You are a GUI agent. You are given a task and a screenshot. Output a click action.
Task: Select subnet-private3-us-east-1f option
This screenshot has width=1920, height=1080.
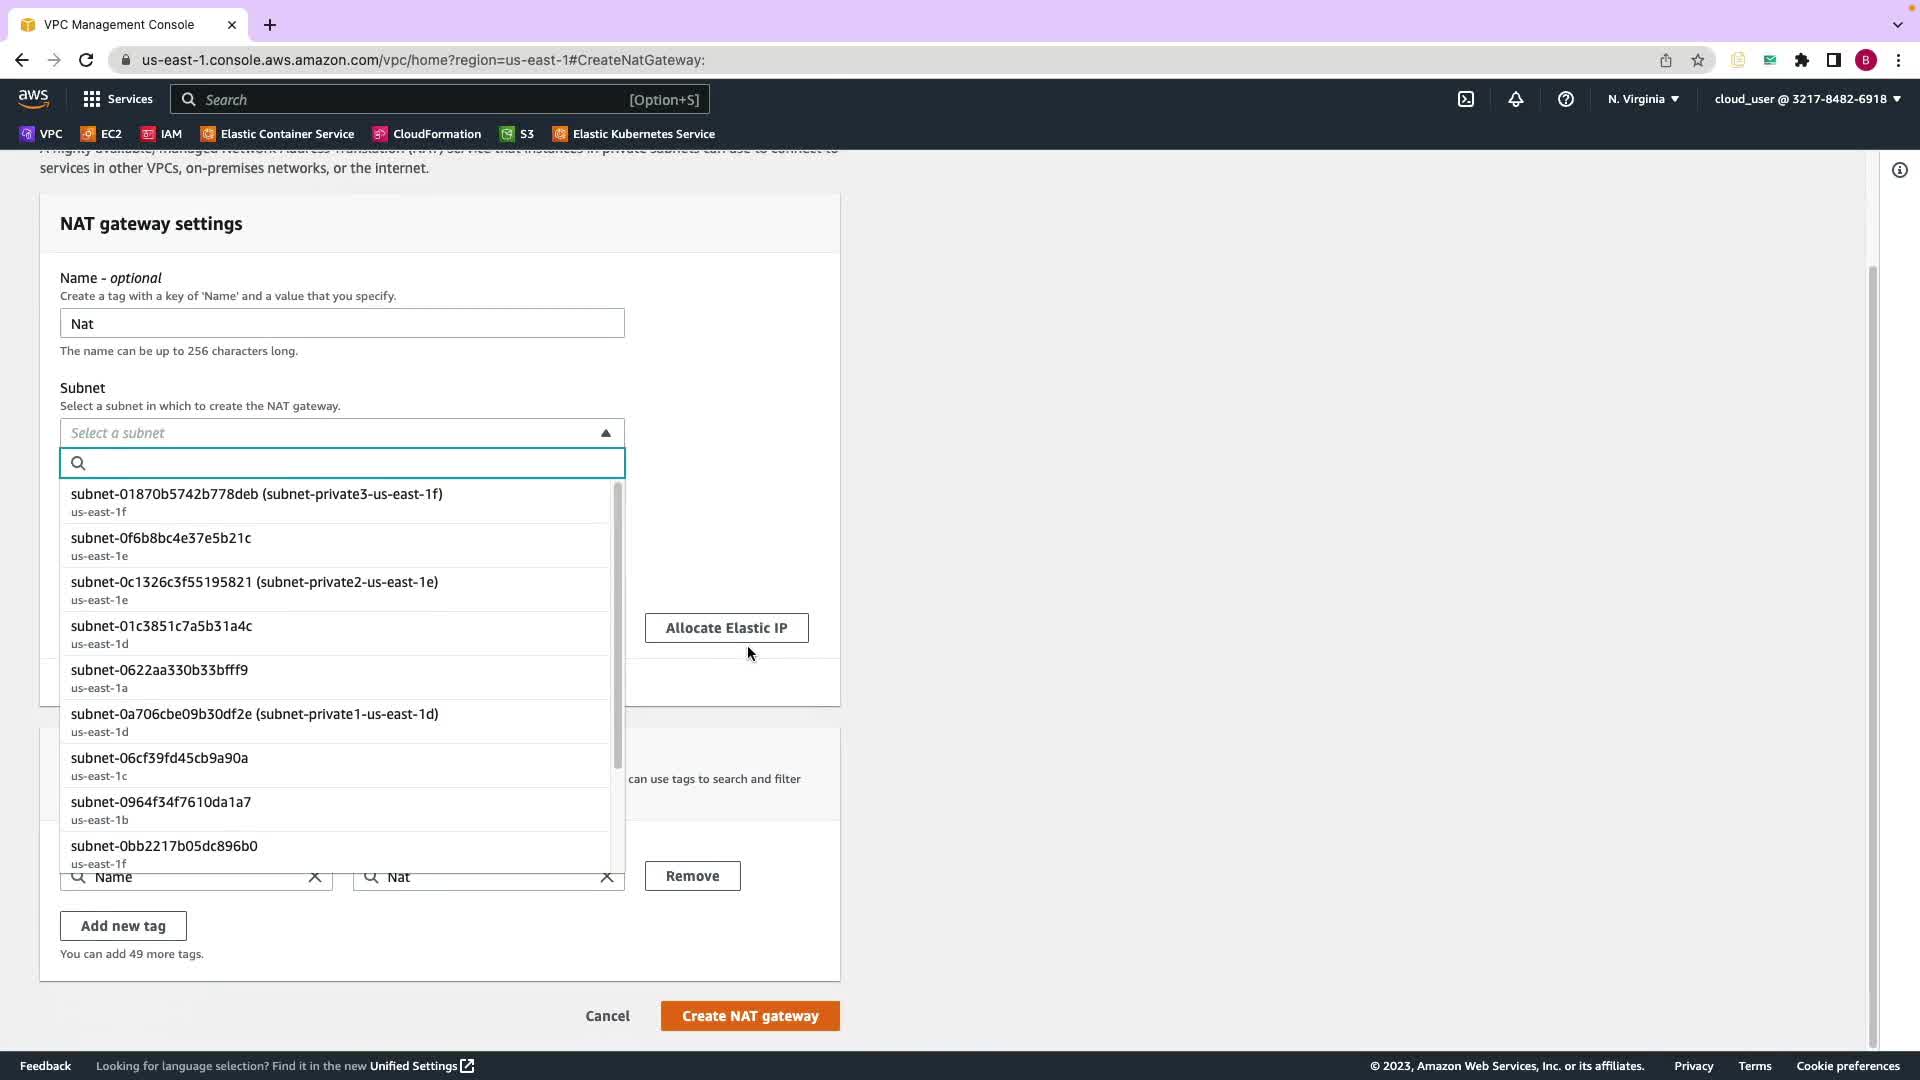click(256, 501)
